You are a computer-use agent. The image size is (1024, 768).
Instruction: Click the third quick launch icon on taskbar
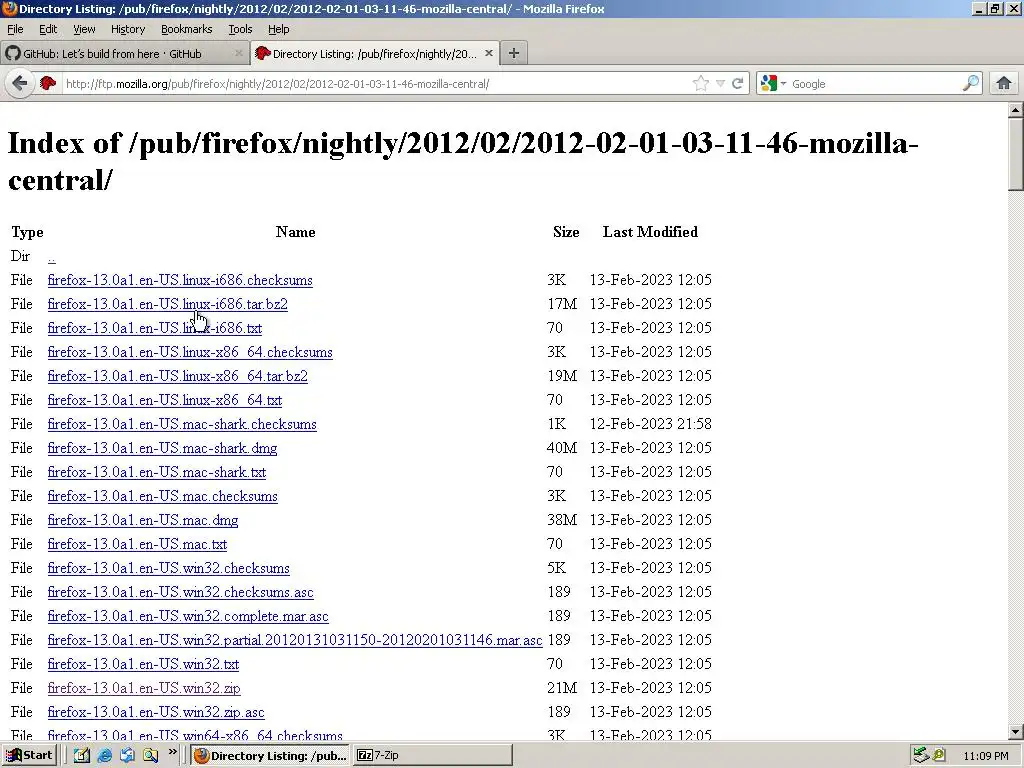[x=127, y=756]
